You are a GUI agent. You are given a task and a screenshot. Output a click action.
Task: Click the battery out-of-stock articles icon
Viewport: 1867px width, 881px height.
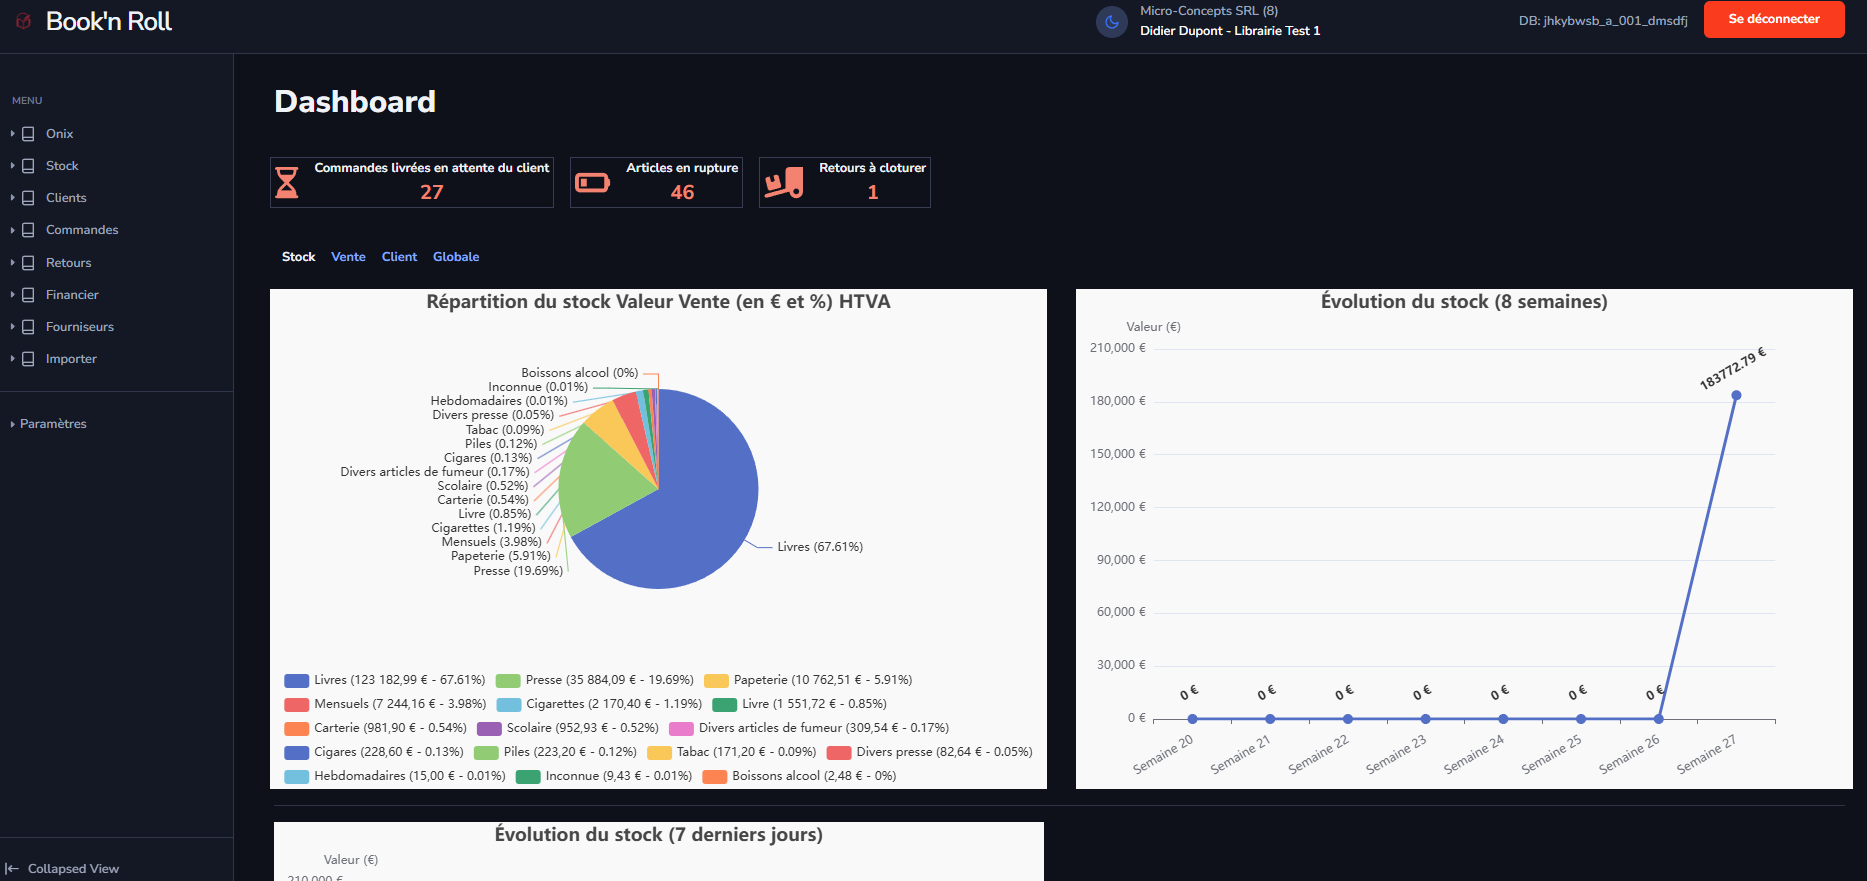tap(592, 182)
